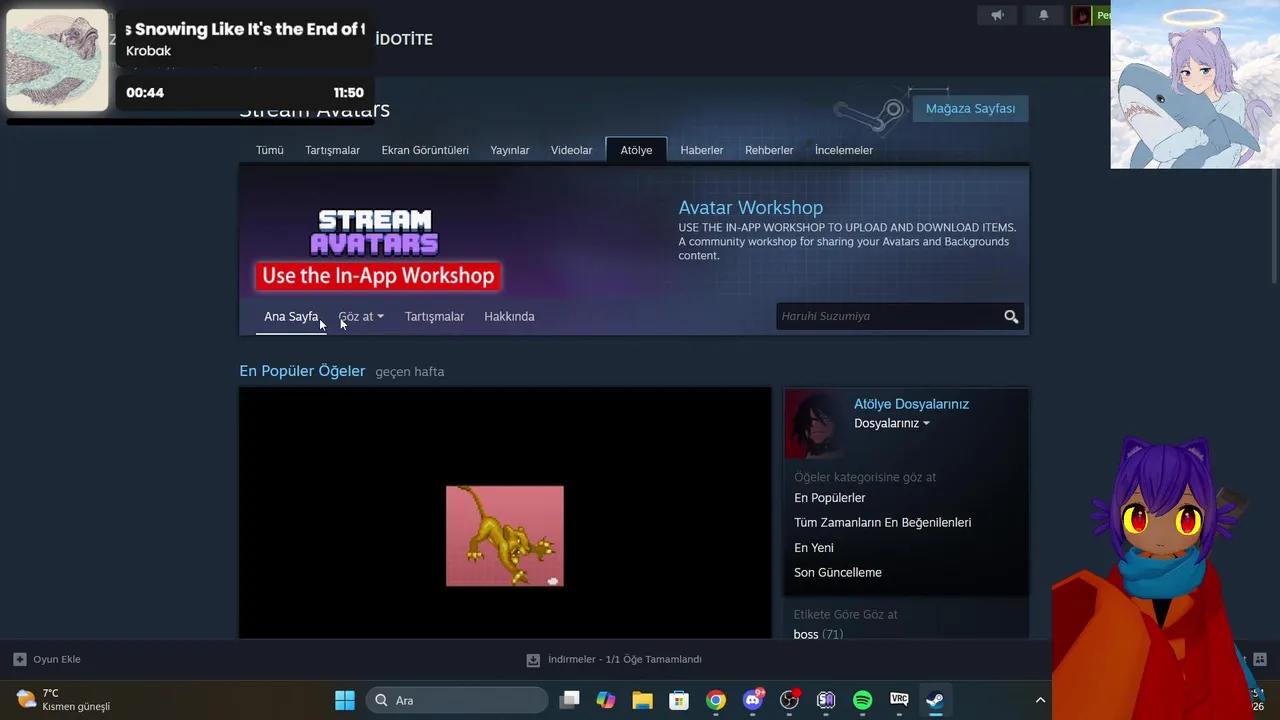
Task: Switch to the Yayınlar tab
Action: pos(510,150)
